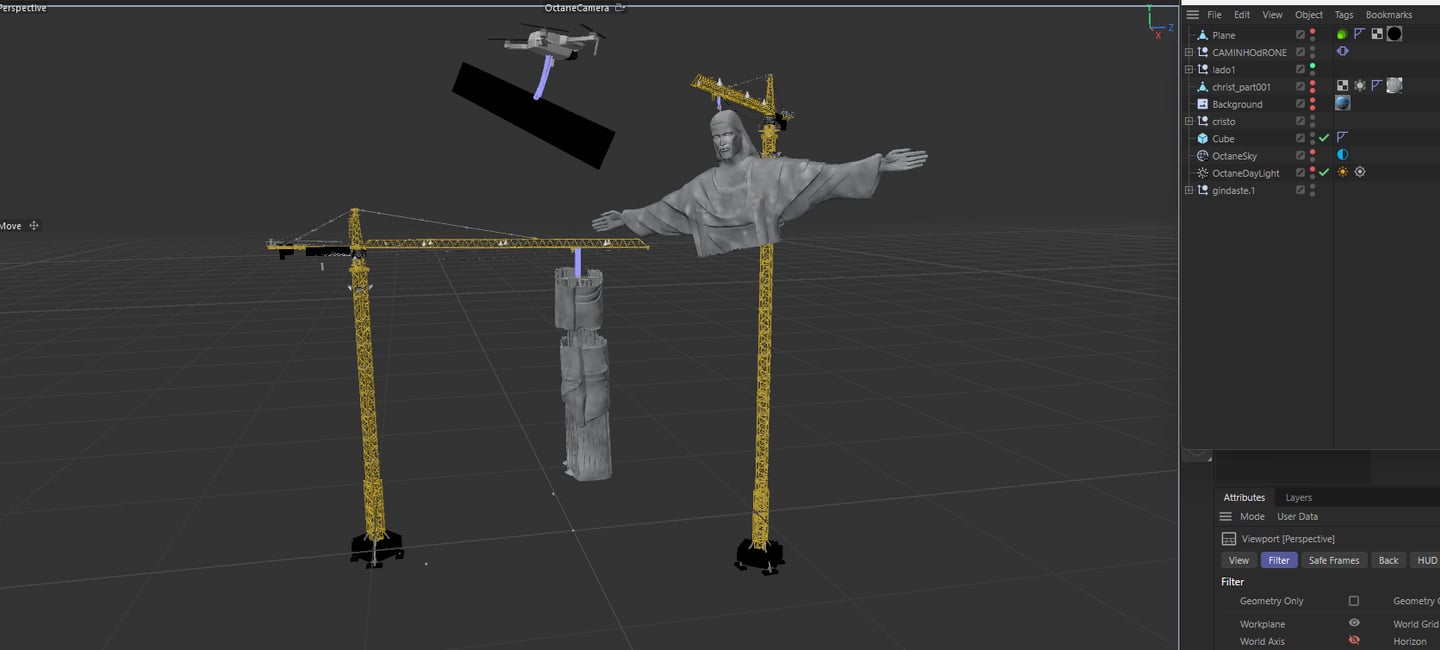The height and width of the screenshot is (650, 1440).
Task: Select the blue sphere material tag on Background
Action: 1342,103
